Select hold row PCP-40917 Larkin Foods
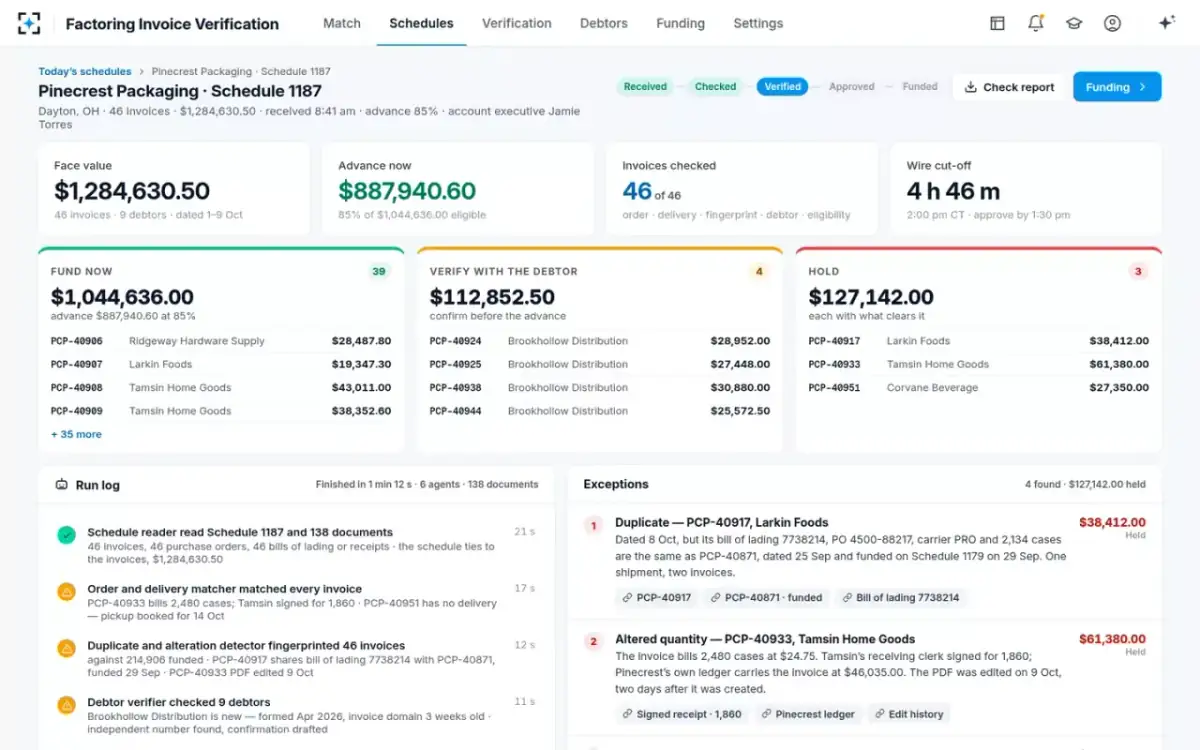This screenshot has width=1200, height=750. [979, 341]
